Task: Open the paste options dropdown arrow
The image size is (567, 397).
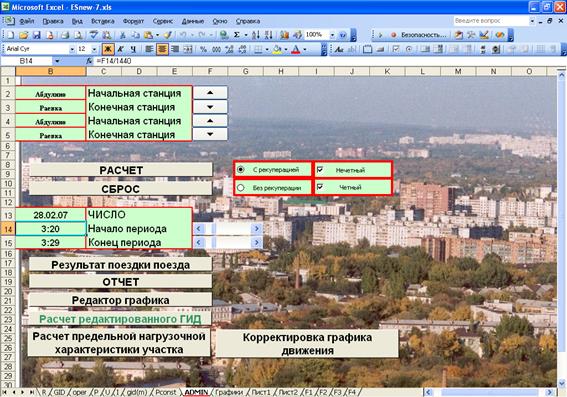Action: [157, 35]
